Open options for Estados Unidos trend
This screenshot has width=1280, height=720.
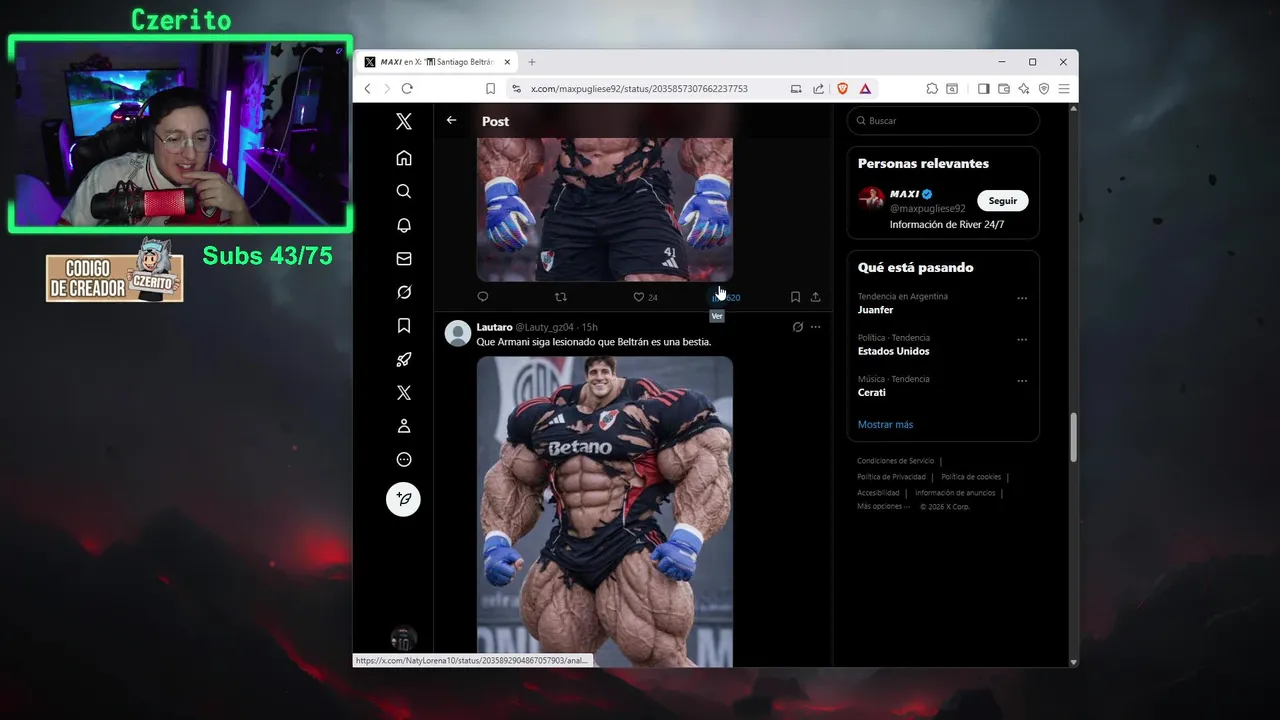(1022, 339)
